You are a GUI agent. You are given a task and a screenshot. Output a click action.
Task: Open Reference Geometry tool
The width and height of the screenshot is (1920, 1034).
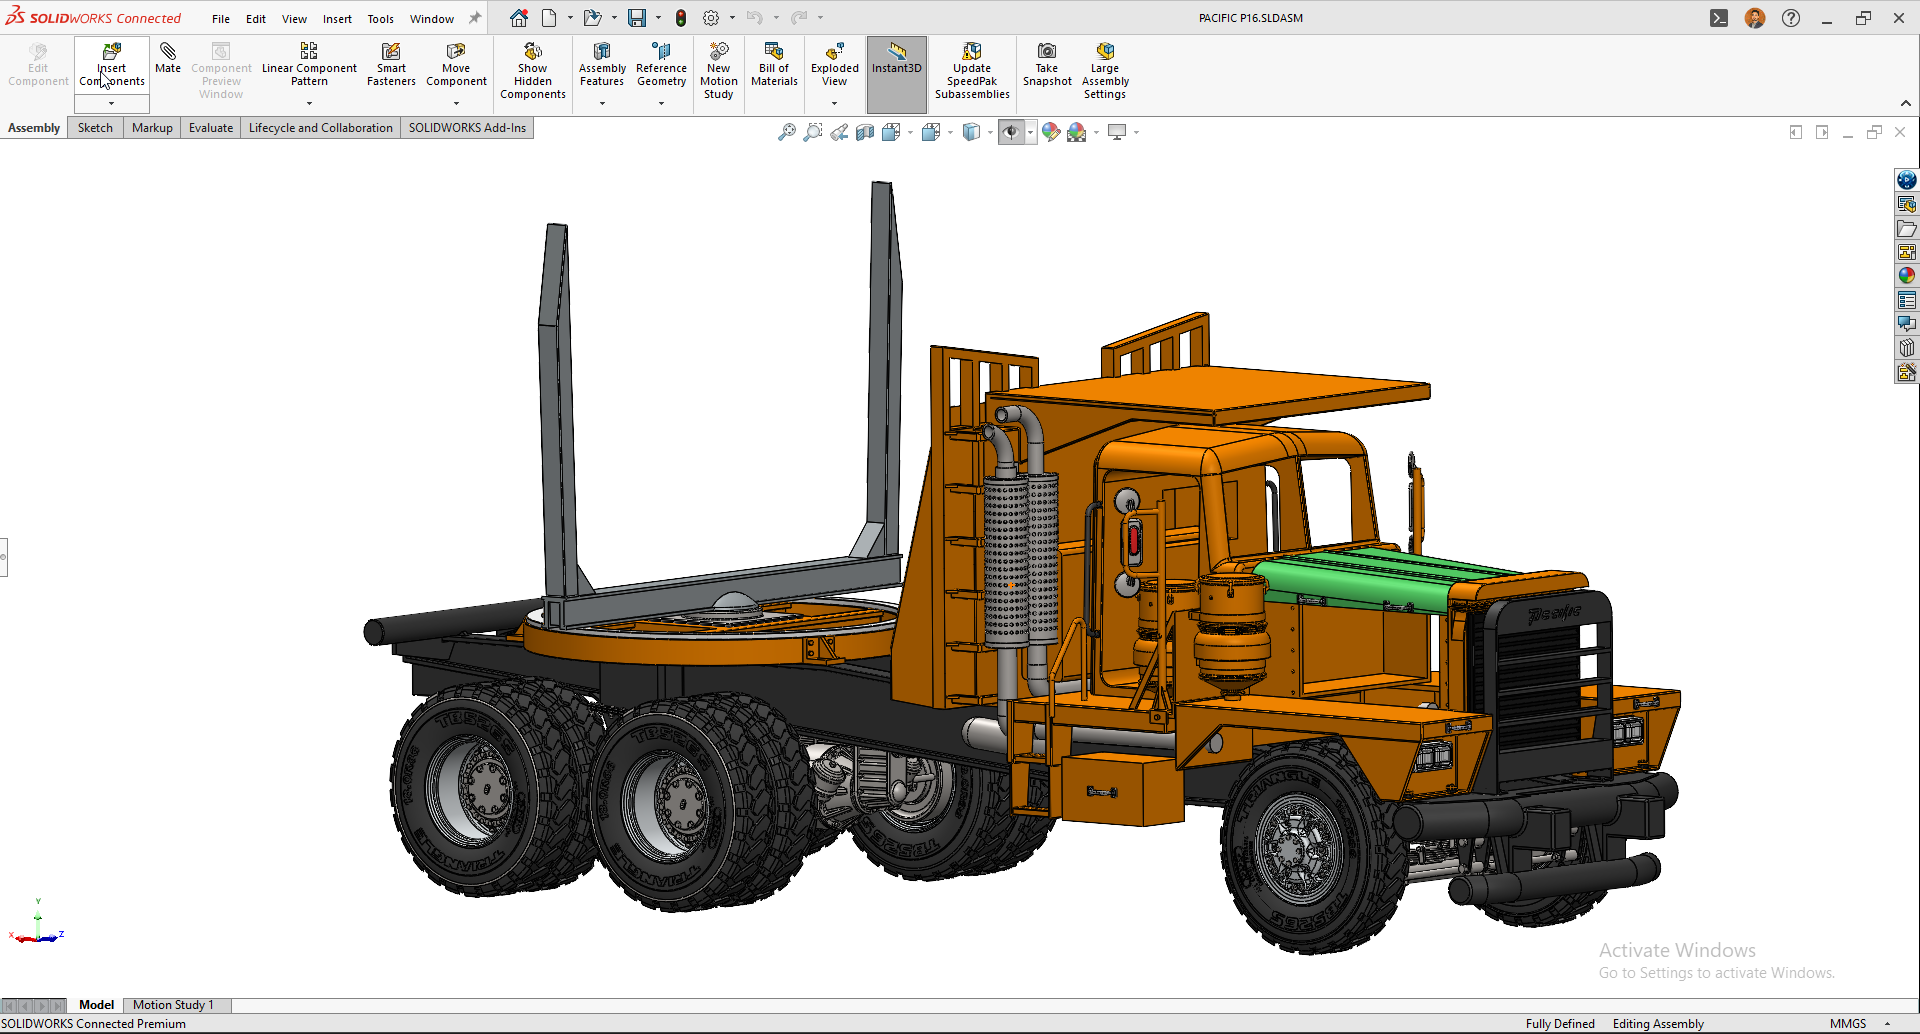coord(661,65)
